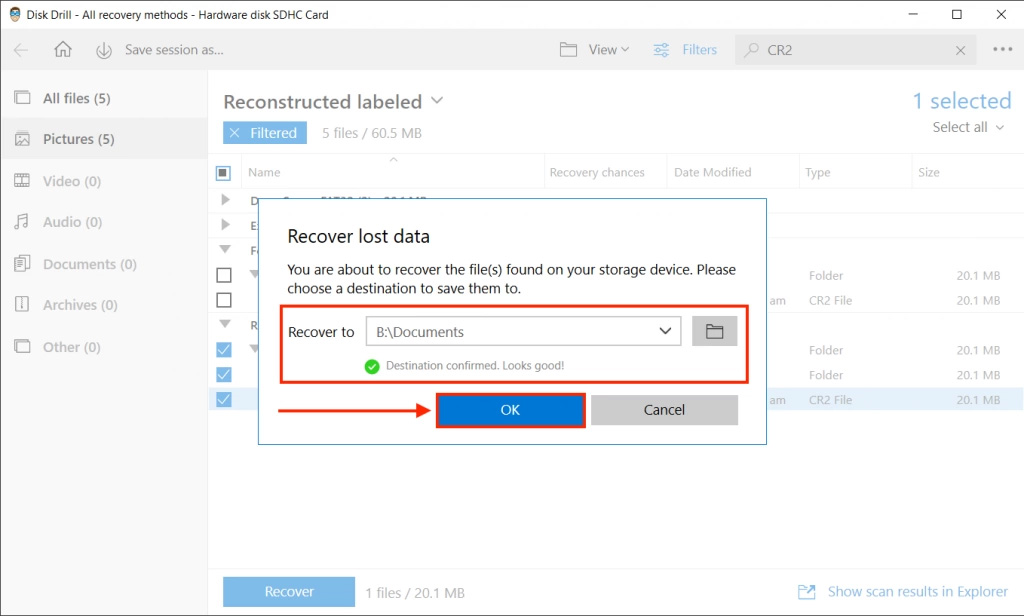Viewport: 1024px width, 616px height.
Task: Click the 1 files / 20.1 MB text
Action: click(x=415, y=593)
